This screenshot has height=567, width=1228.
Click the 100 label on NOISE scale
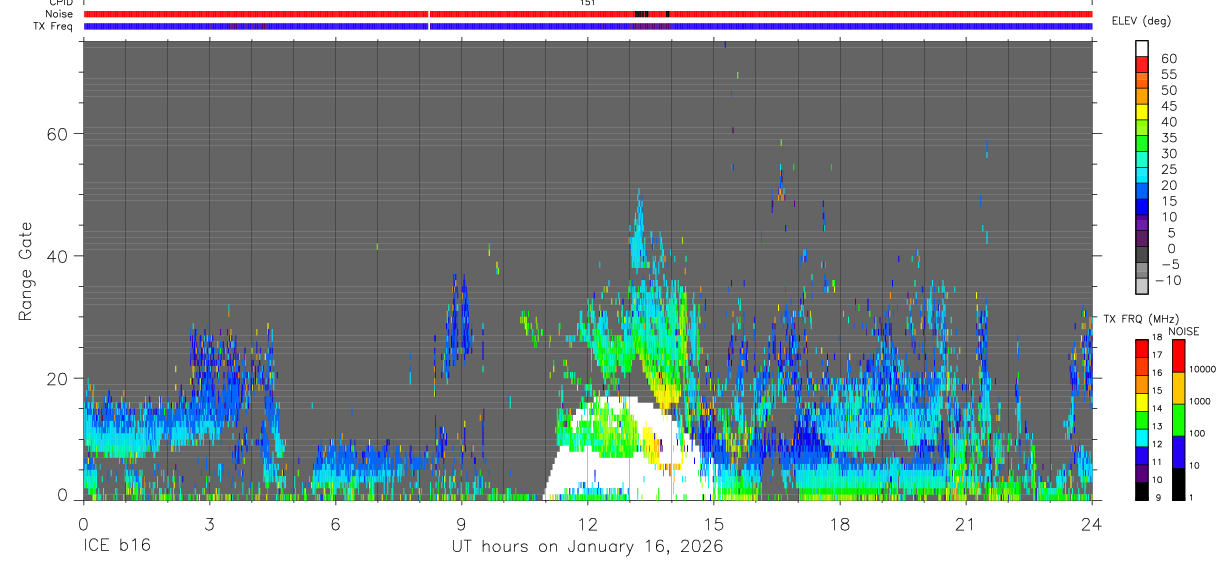click(1197, 434)
